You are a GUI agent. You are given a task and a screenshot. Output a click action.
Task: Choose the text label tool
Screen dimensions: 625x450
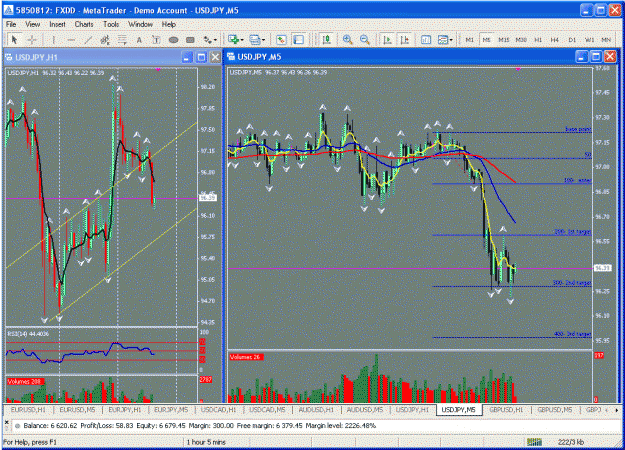pyautogui.click(x=156, y=39)
